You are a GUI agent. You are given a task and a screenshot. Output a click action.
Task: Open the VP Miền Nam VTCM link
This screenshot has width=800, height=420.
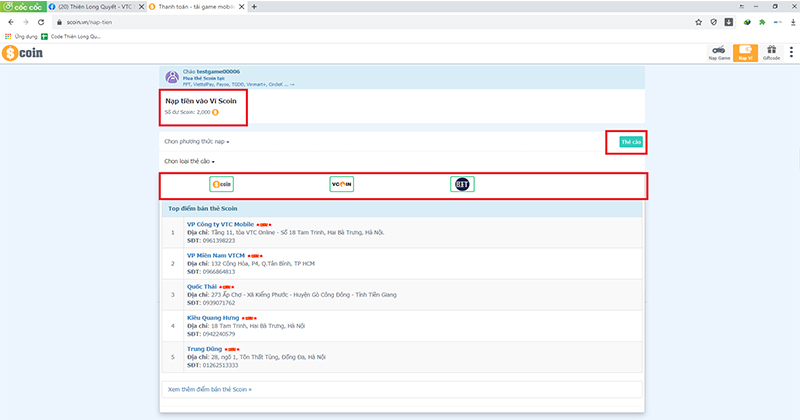216,255
